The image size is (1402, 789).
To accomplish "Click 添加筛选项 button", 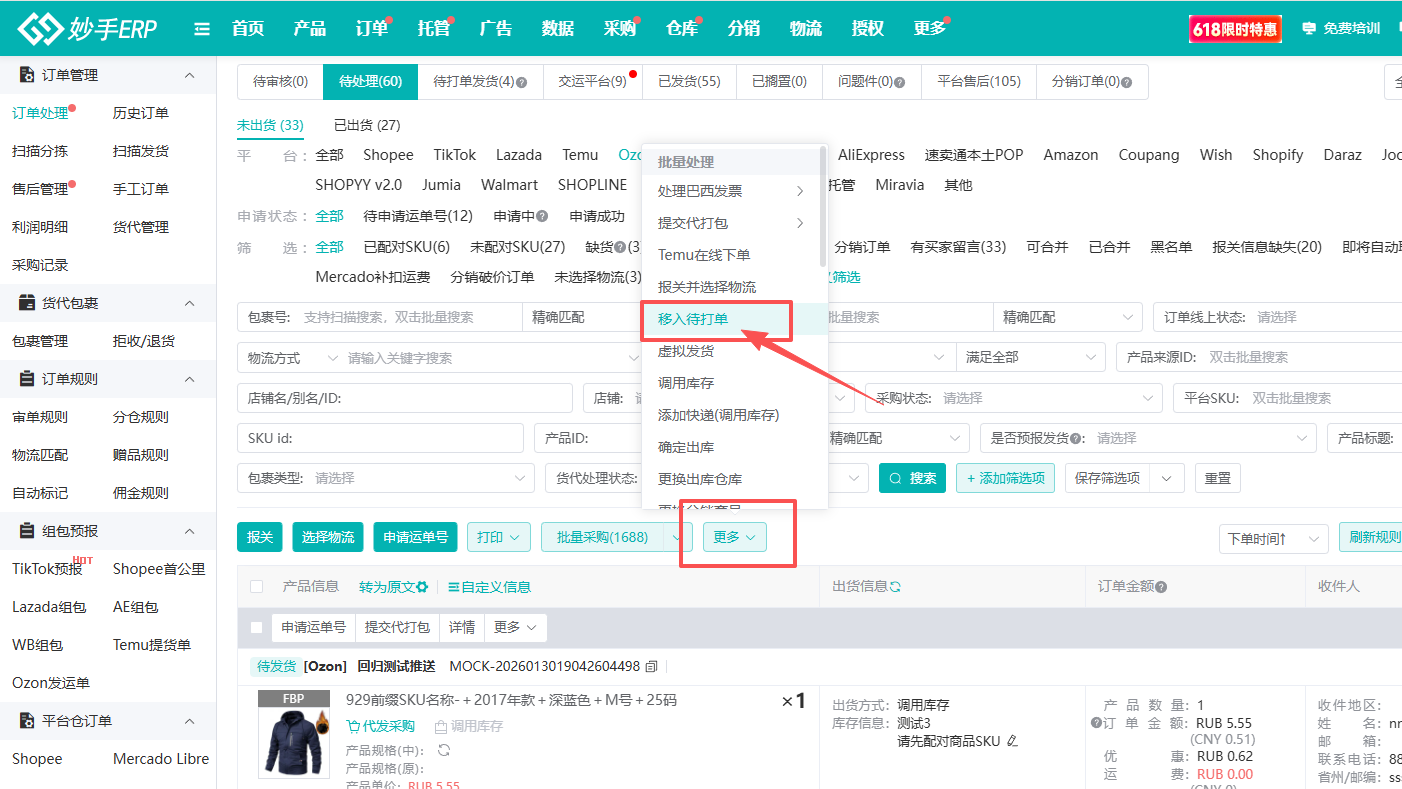I will point(1006,478).
